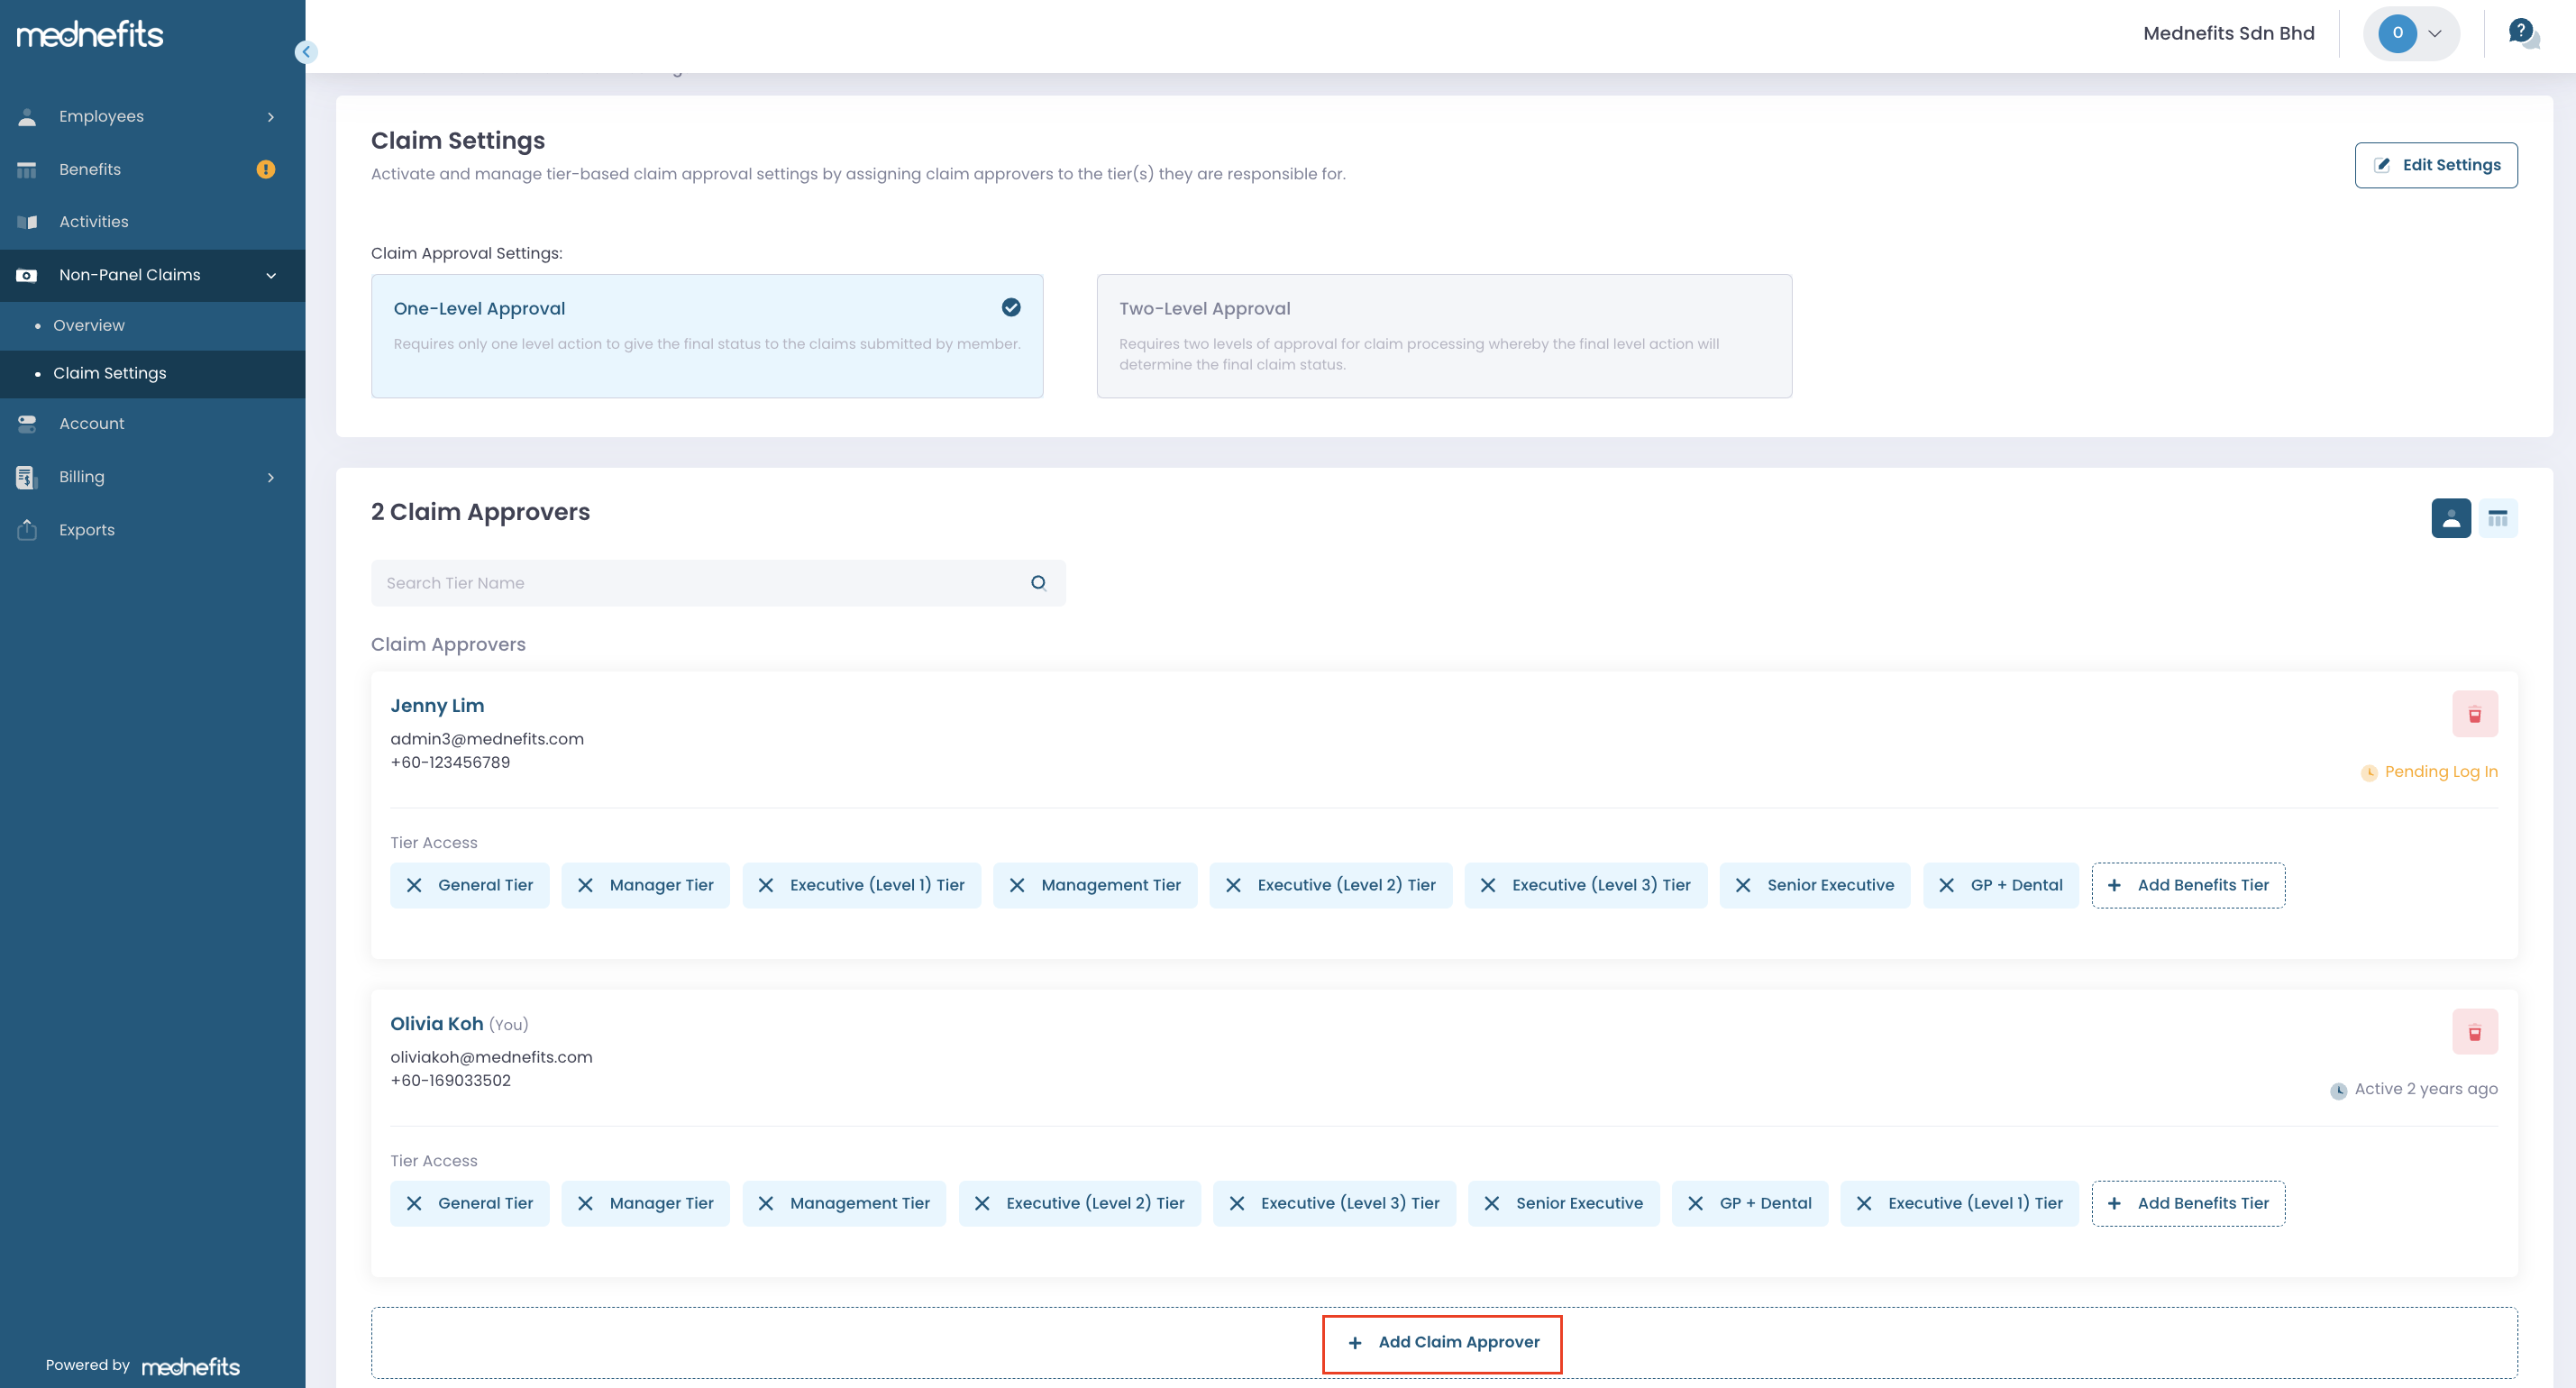This screenshot has height=1388, width=2576.
Task: Open the user account dropdown
Action: point(2411,33)
